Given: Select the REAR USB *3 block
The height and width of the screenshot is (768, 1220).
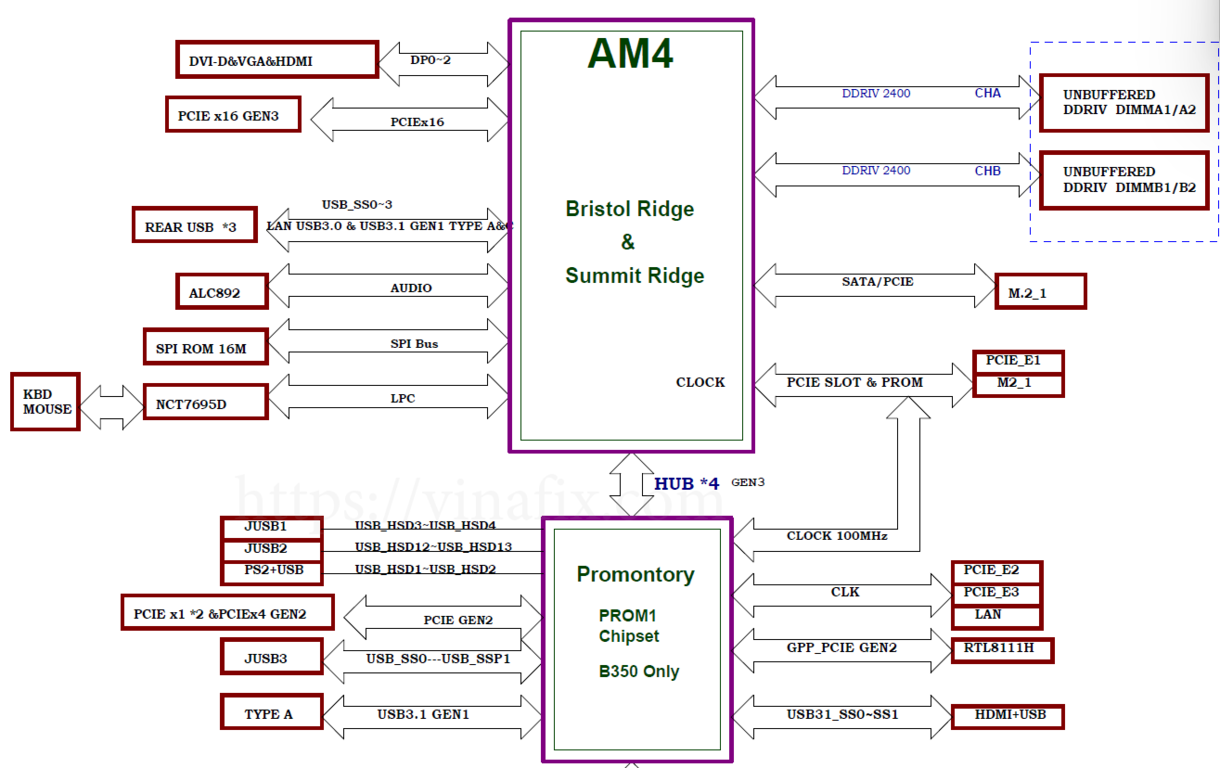Looking at the screenshot, I should click(194, 225).
